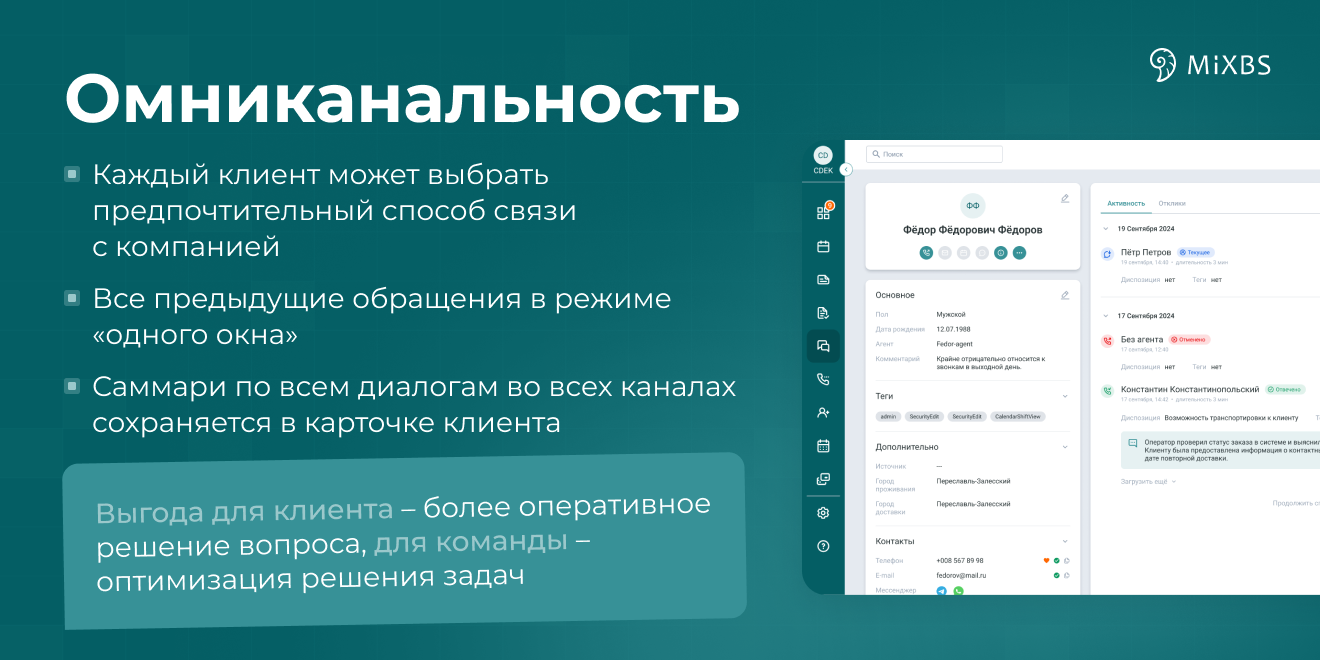Edit the Основное section with pencil icon
The image size is (1320, 660).
coord(1065,295)
